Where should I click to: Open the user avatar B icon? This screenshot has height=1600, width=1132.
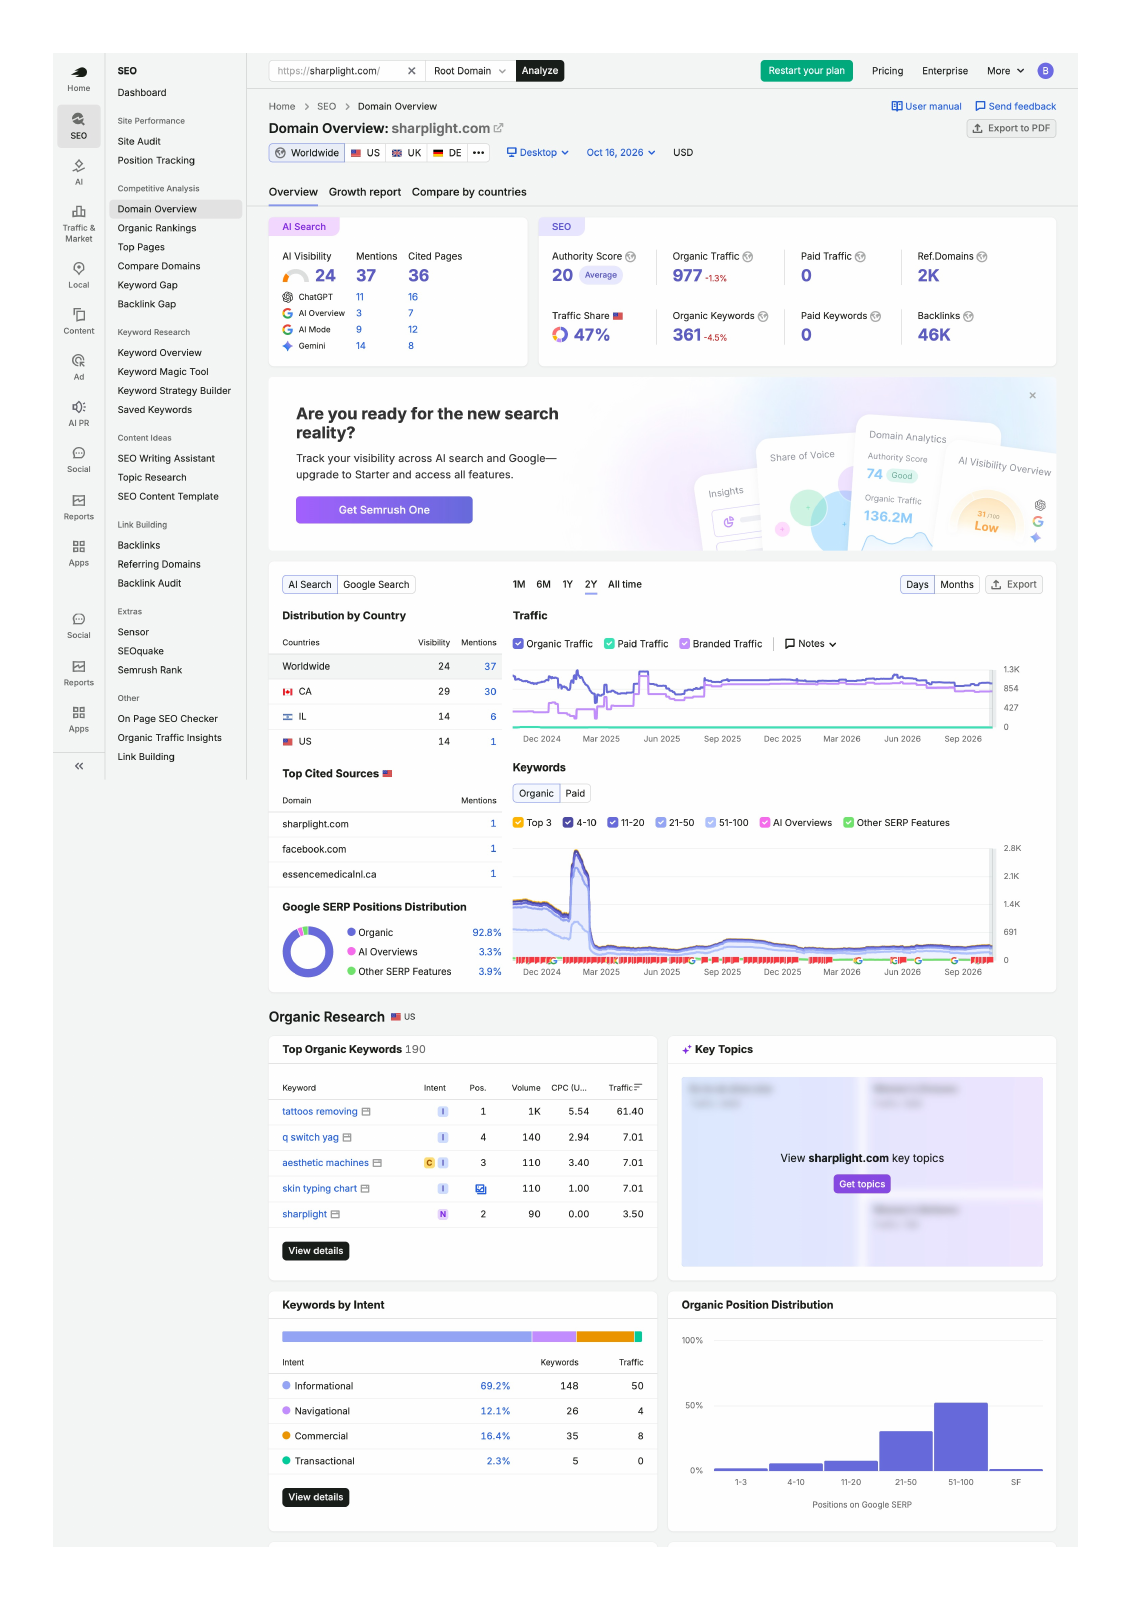(1045, 71)
